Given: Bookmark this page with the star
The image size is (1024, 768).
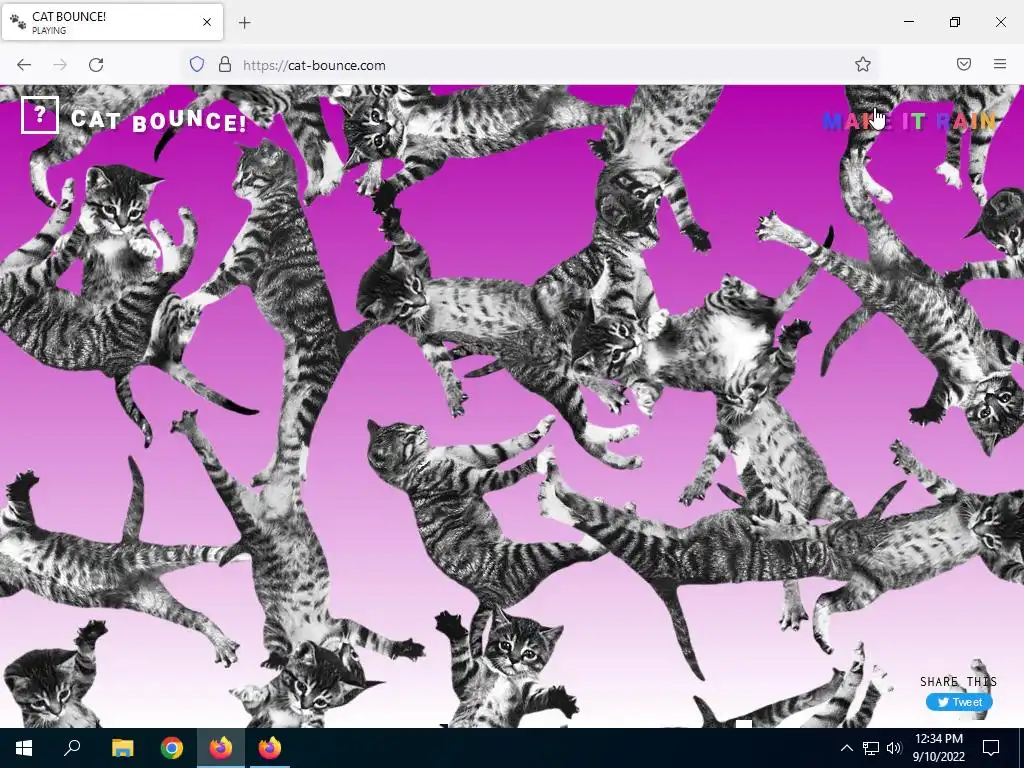Looking at the screenshot, I should point(863,64).
